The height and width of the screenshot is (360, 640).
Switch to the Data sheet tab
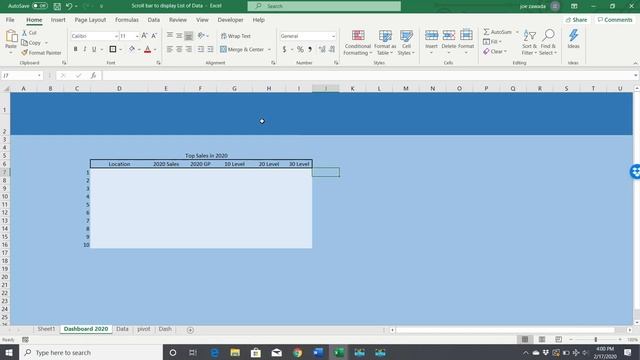point(122,329)
